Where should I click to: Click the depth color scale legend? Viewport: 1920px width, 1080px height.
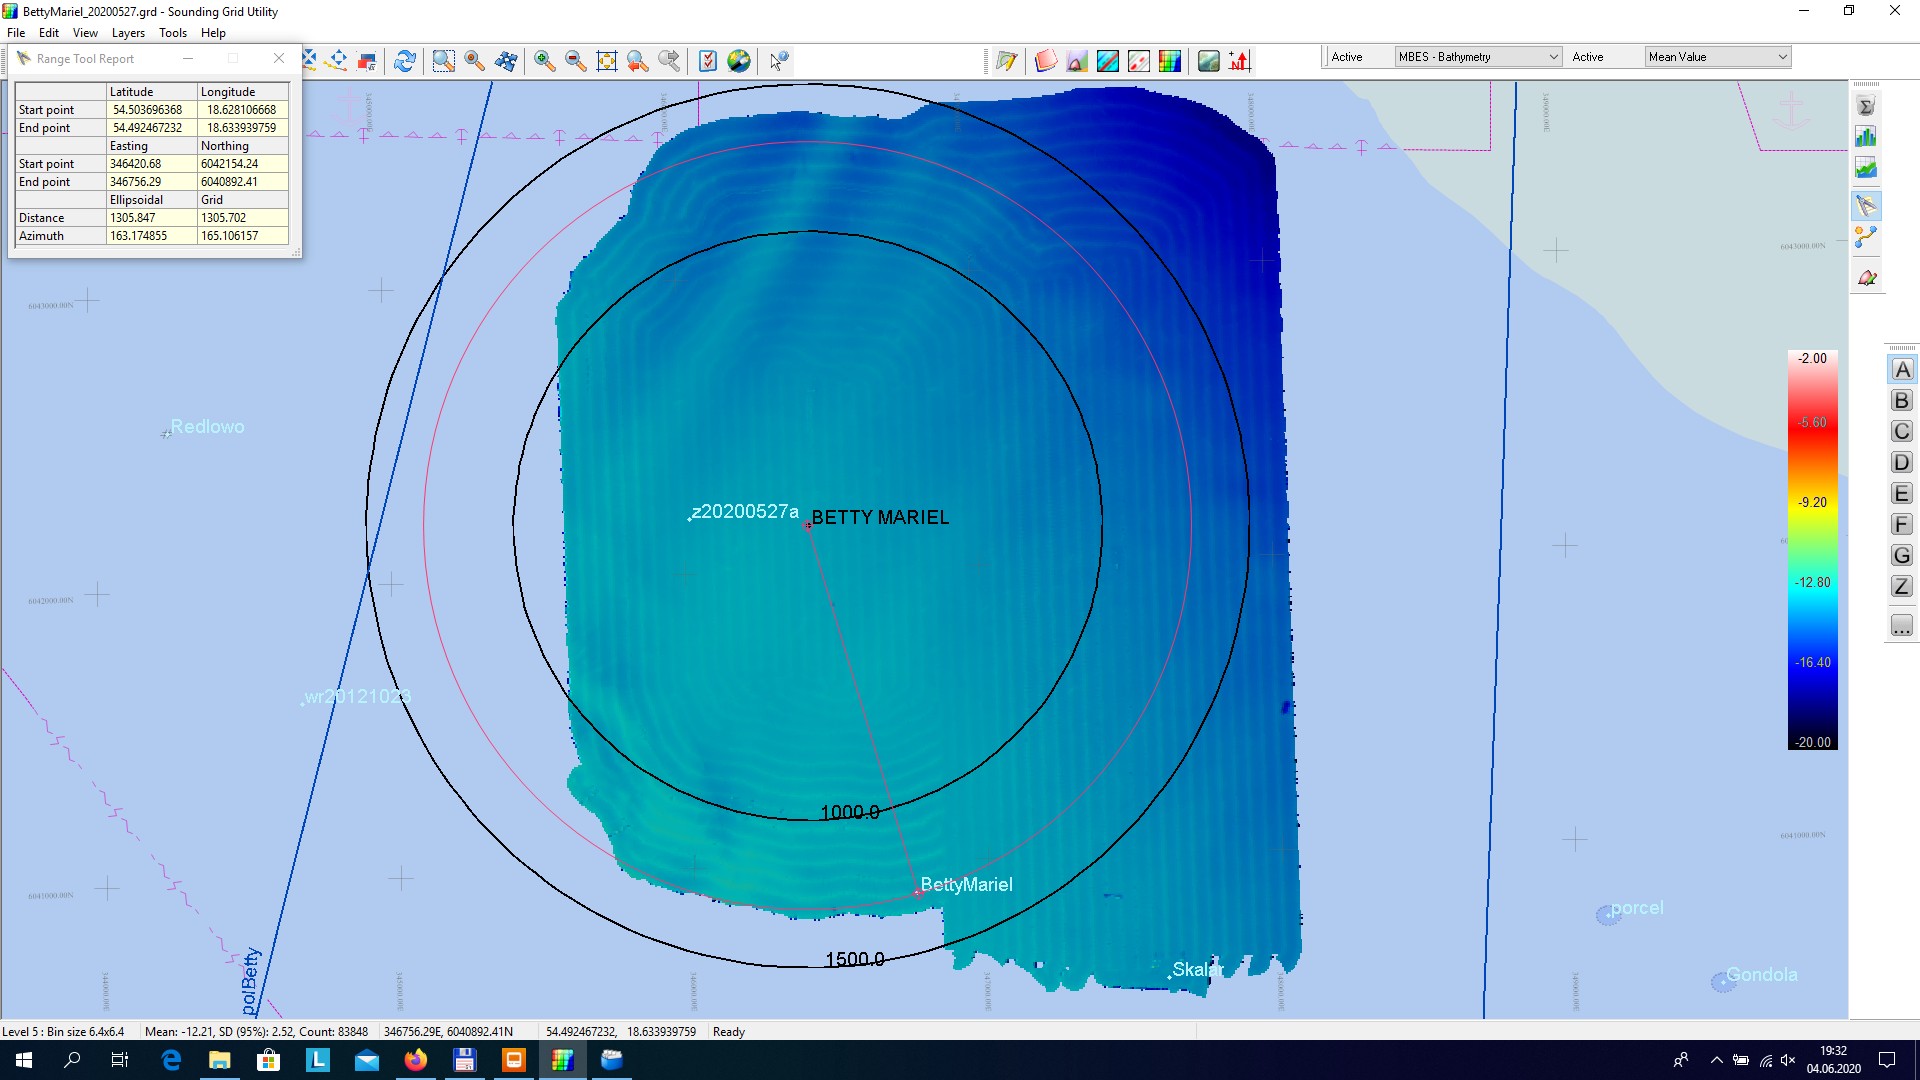click(x=1812, y=550)
